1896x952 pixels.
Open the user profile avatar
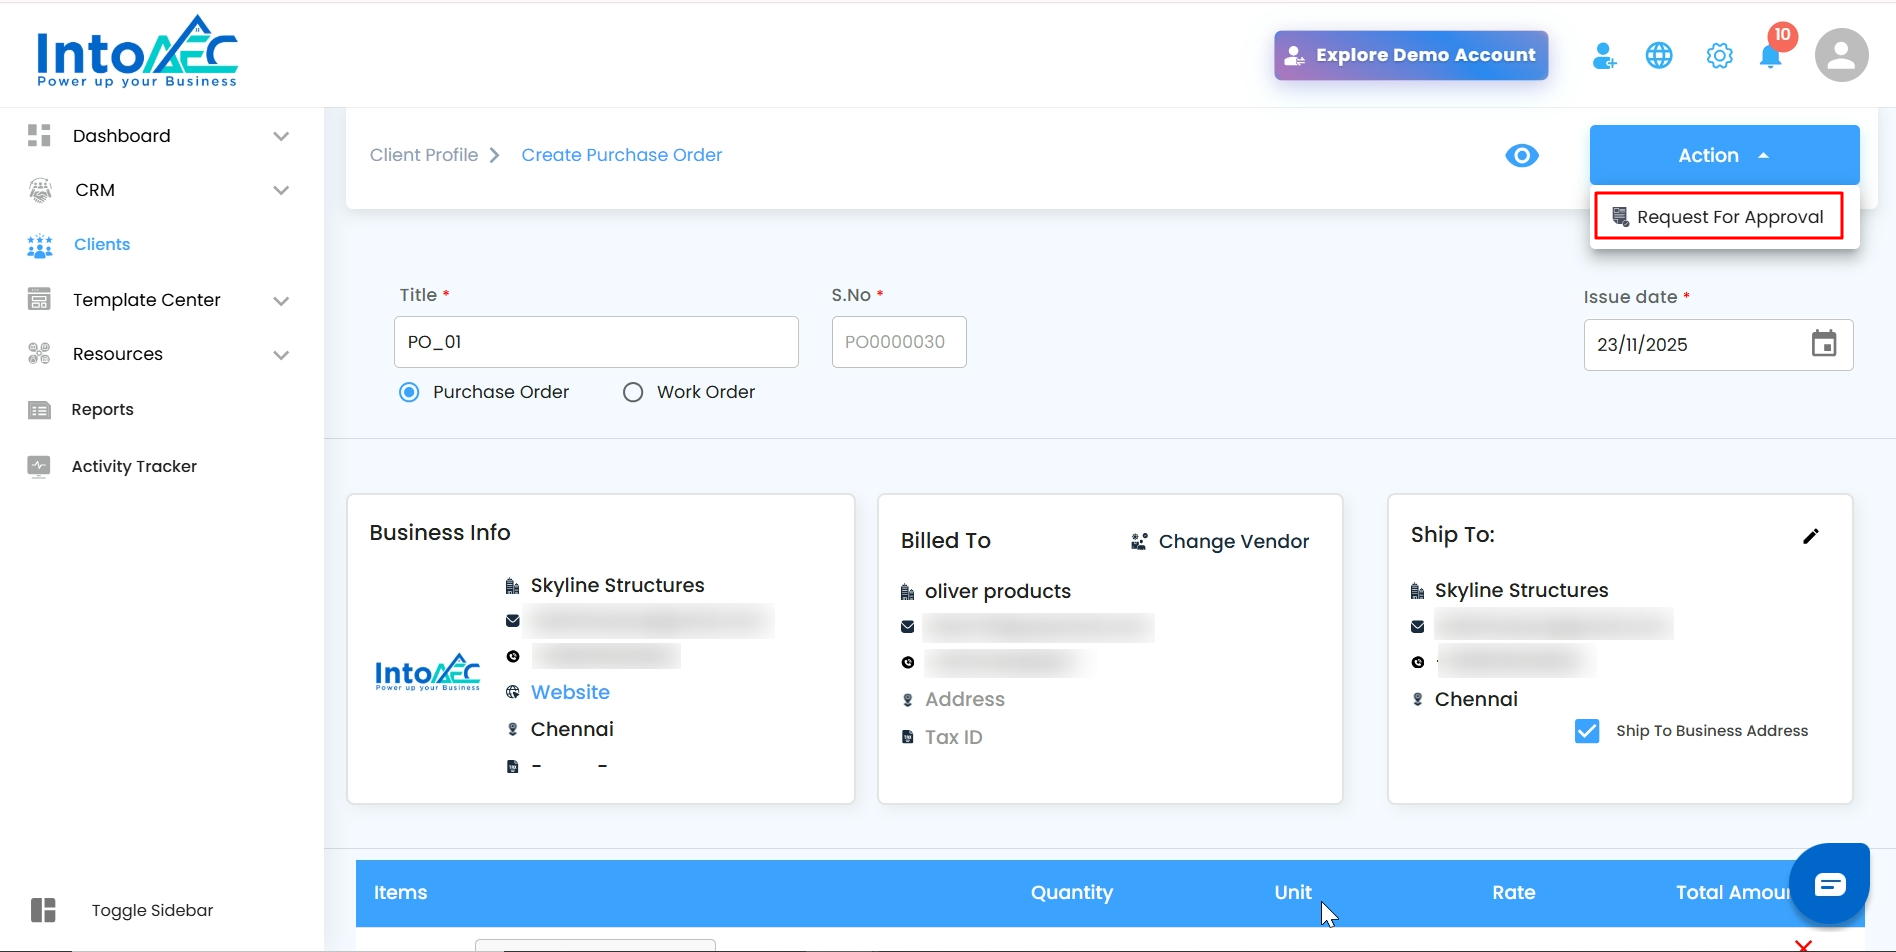pyautogui.click(x=1841, y=55)
